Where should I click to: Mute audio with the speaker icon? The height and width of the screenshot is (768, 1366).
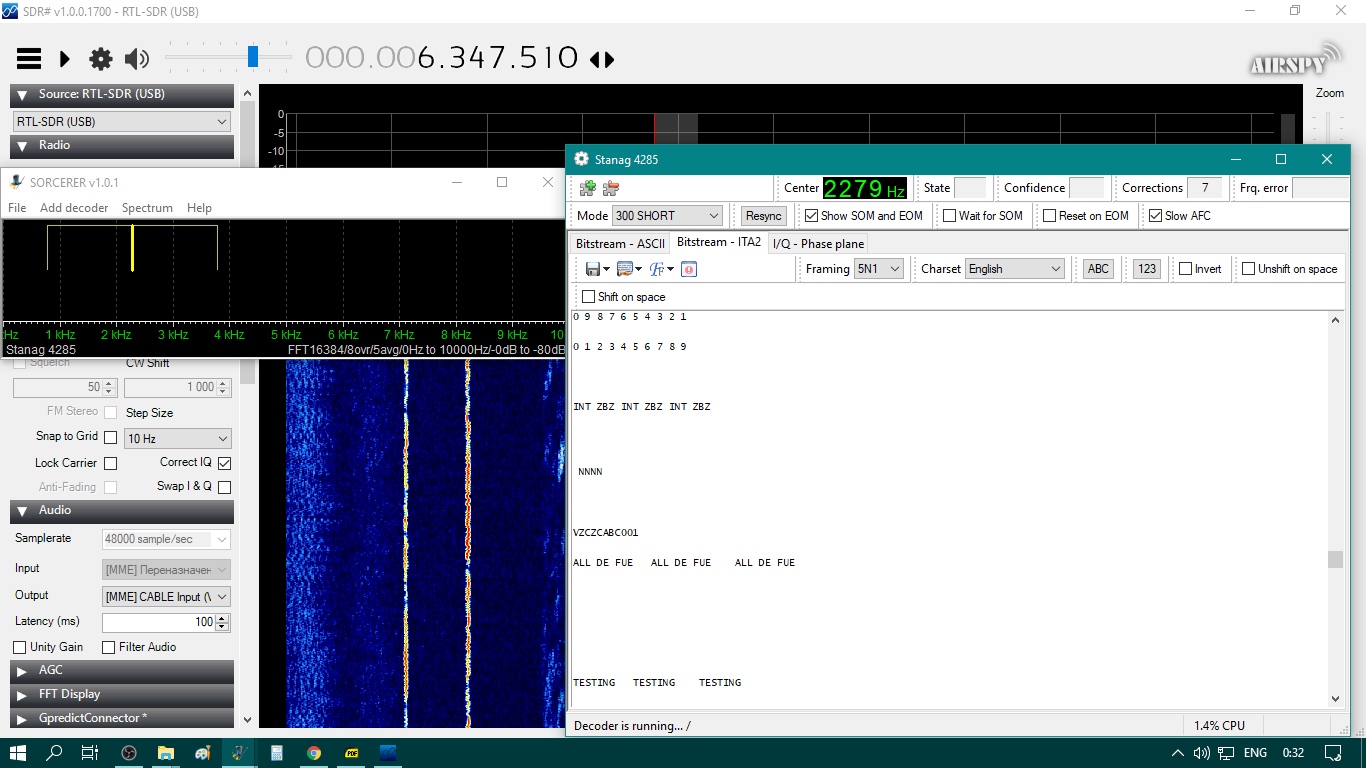coord(136,59)
